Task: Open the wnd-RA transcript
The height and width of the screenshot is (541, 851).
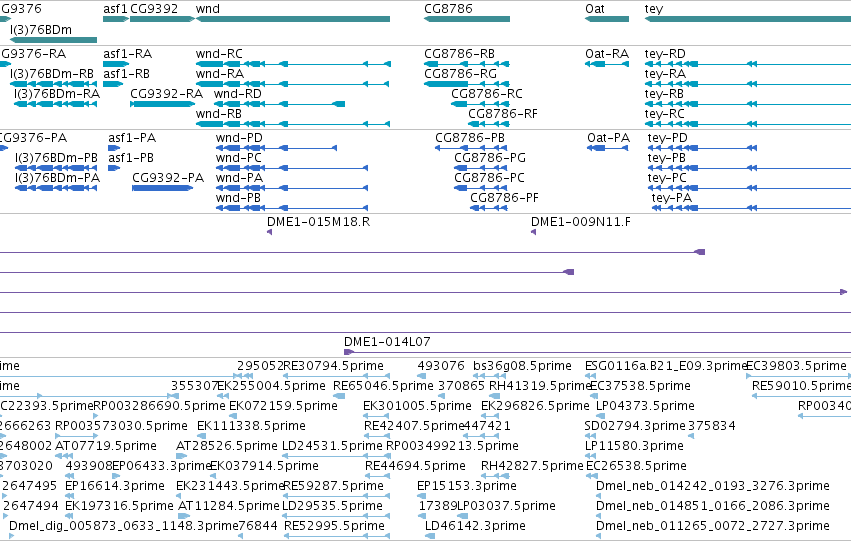Action: pyautogui.click(x=220, y=74)
